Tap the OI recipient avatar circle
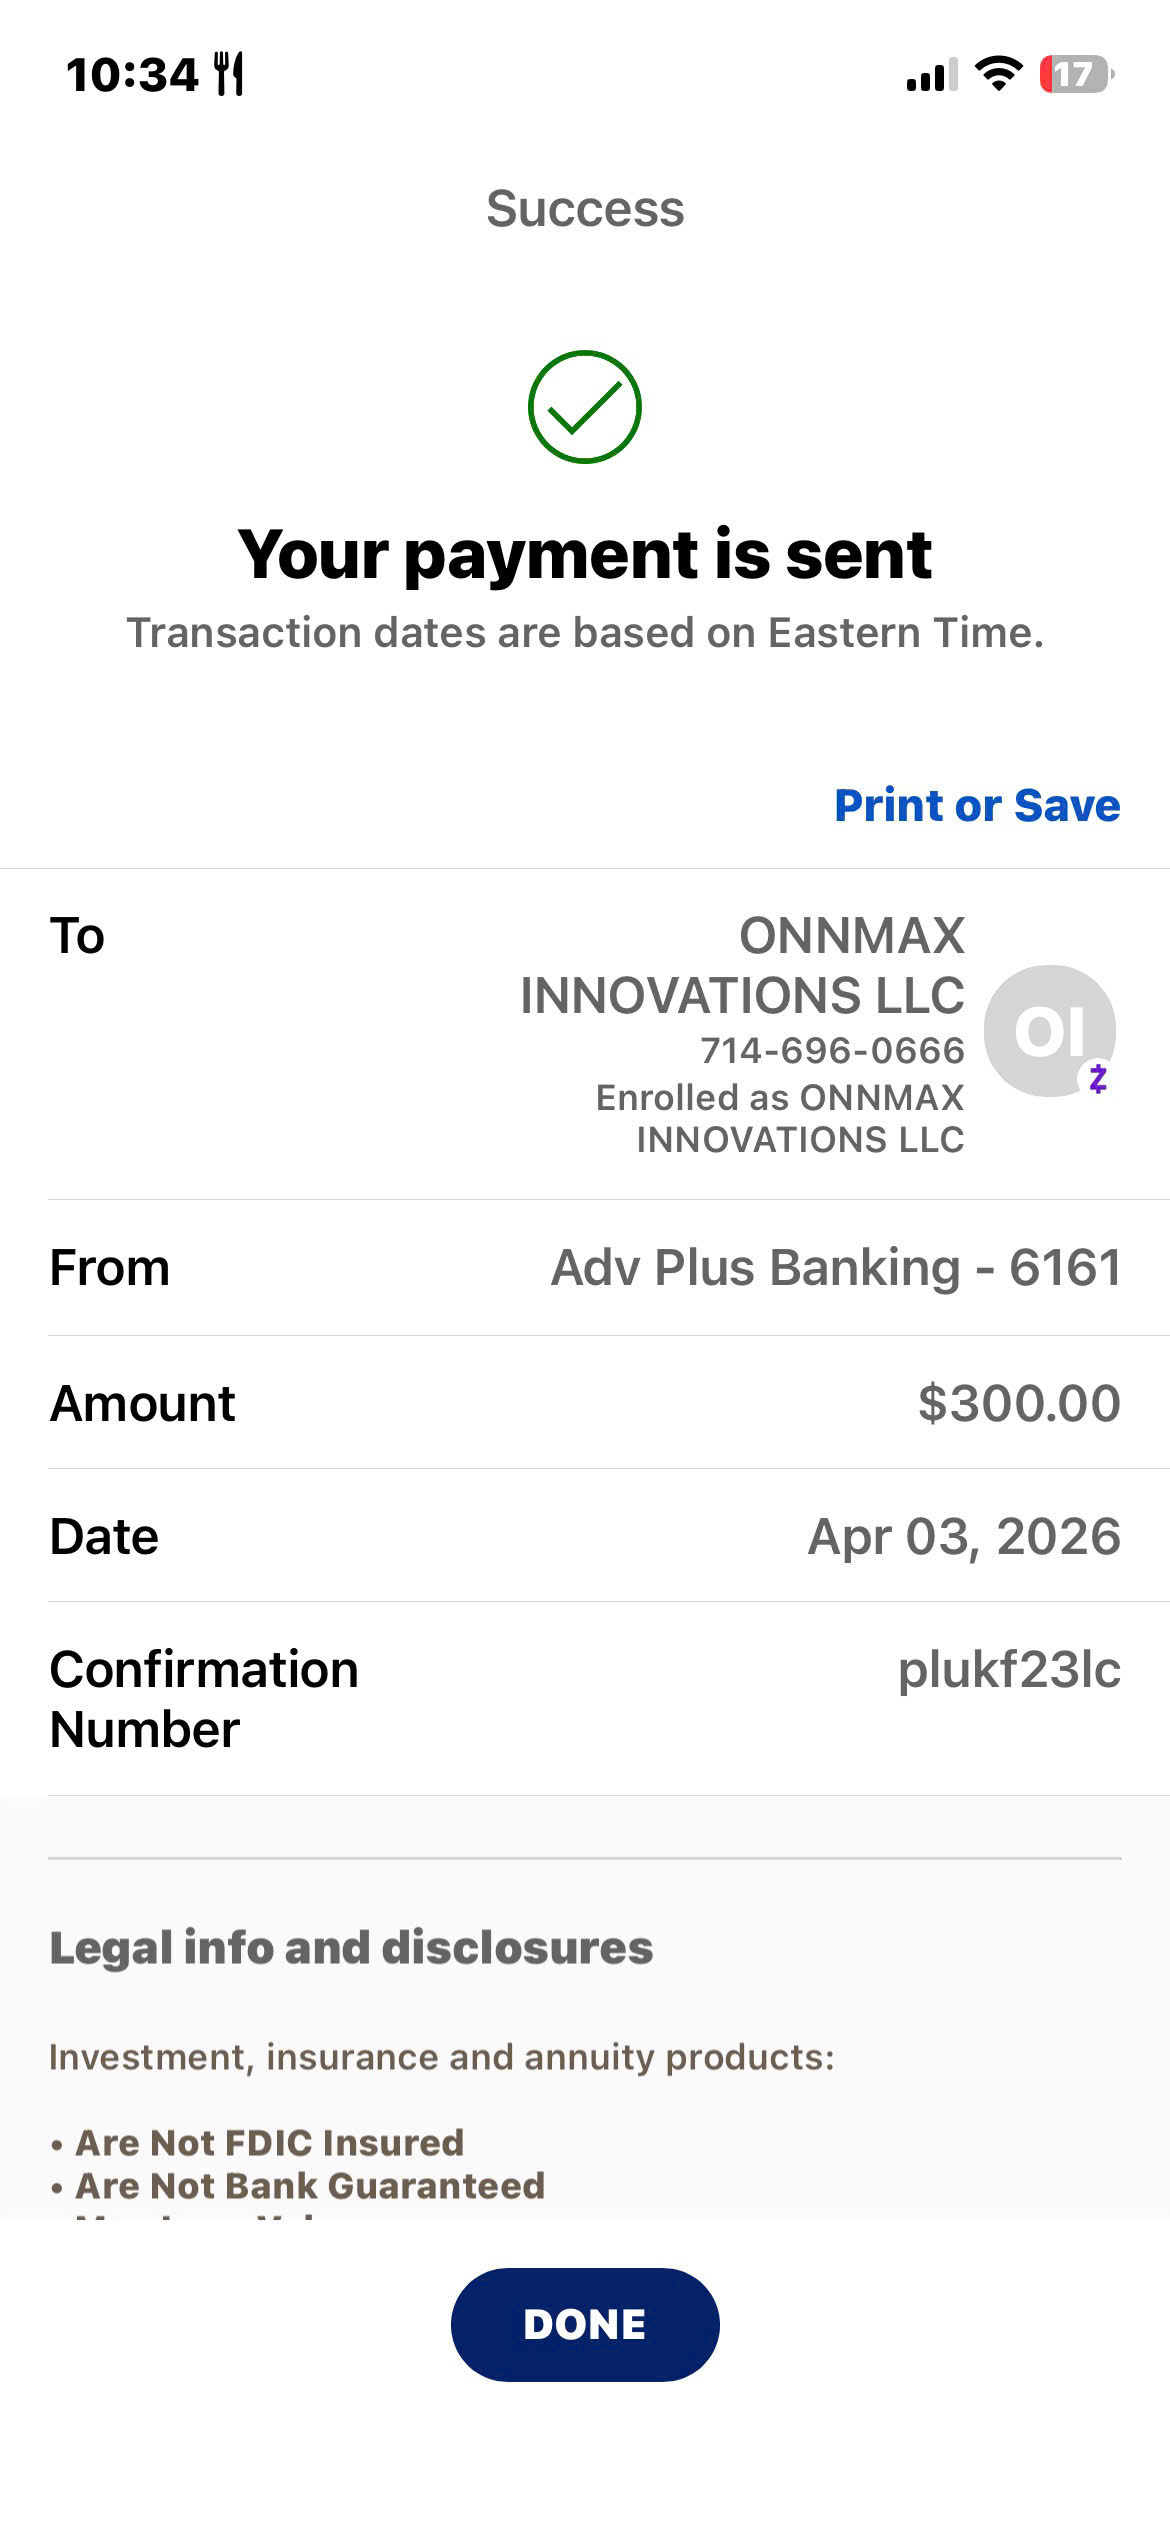1170x2532 pixels. tap(1049, 1030)
